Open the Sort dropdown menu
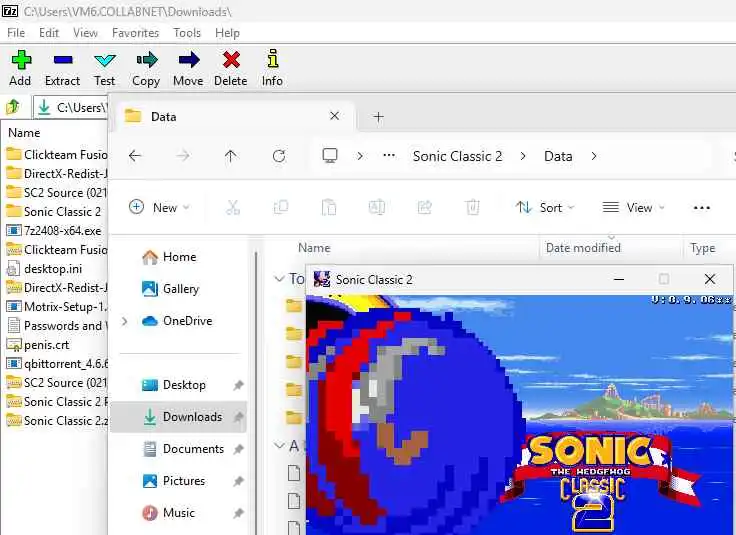 [544, 207]
